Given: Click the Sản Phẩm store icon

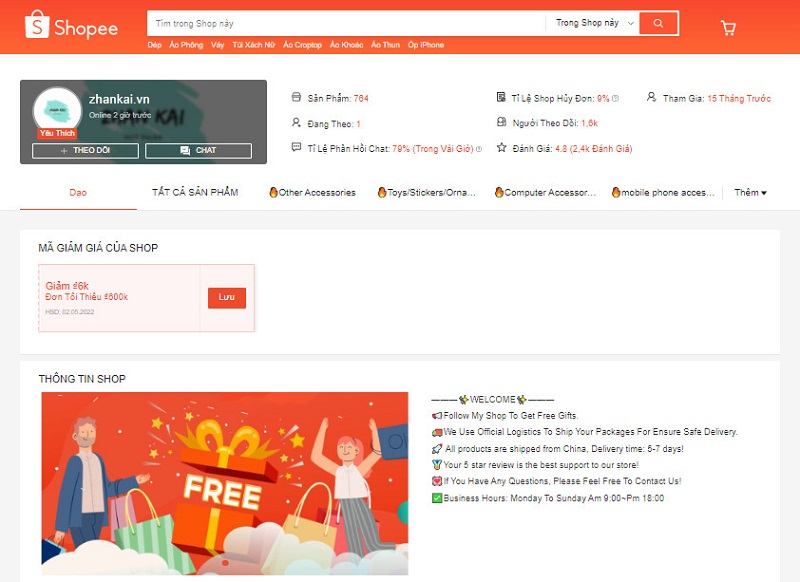Looking at the screenshot, I should coord(296,98).
